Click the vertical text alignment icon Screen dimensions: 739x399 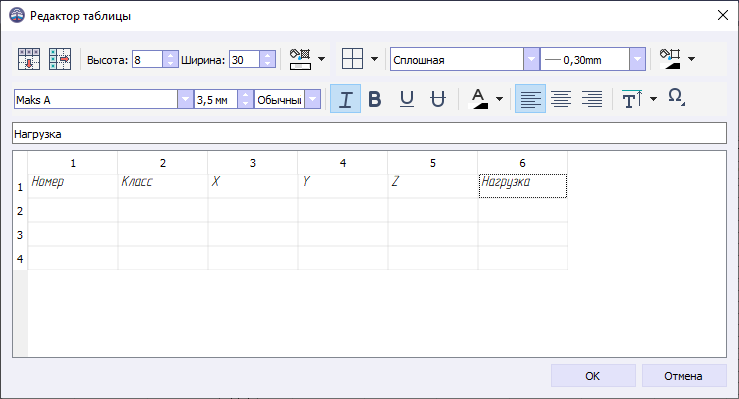point(632,99)
